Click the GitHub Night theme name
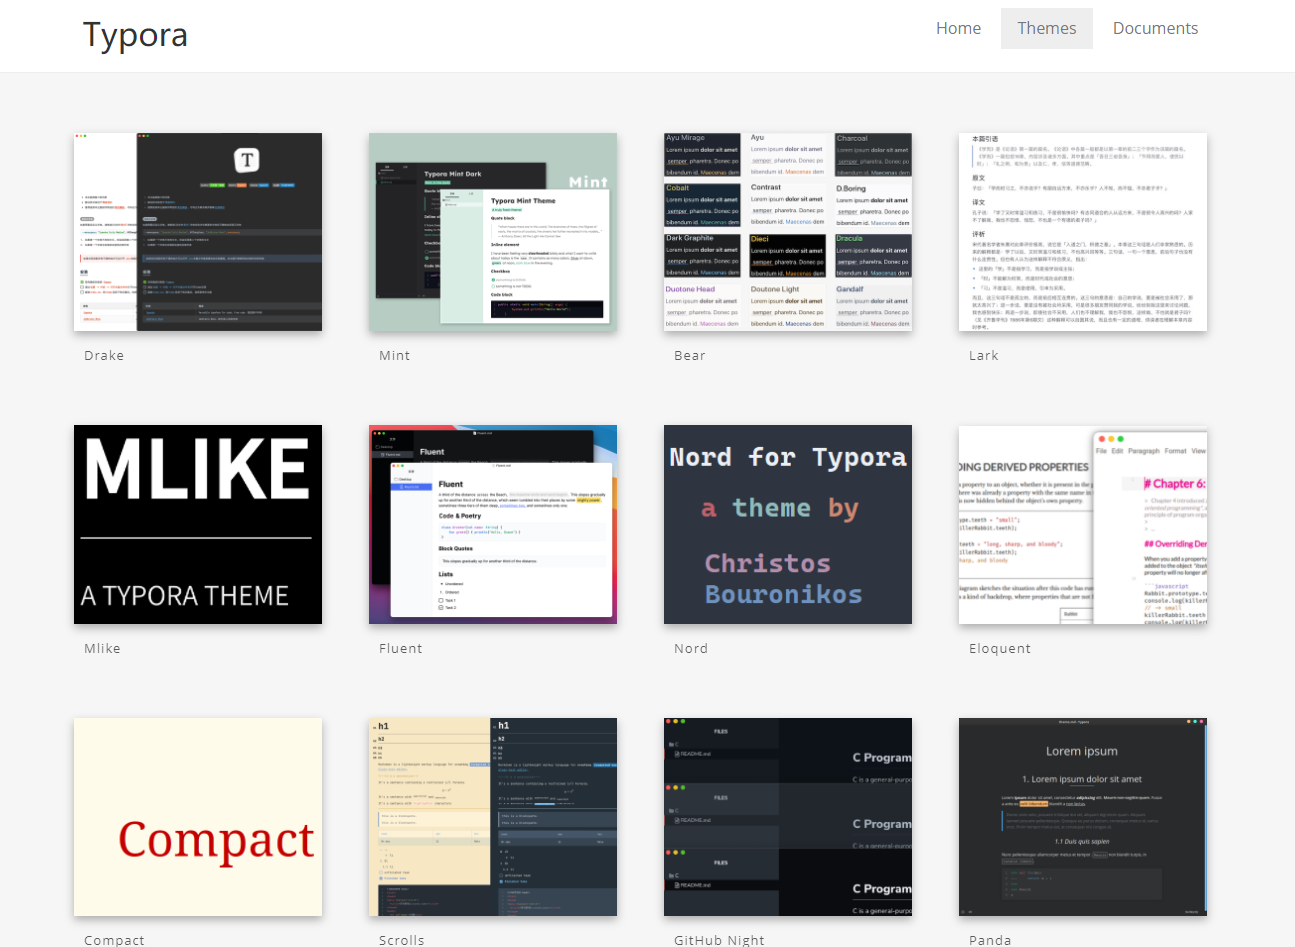 [x=719, y=940]
